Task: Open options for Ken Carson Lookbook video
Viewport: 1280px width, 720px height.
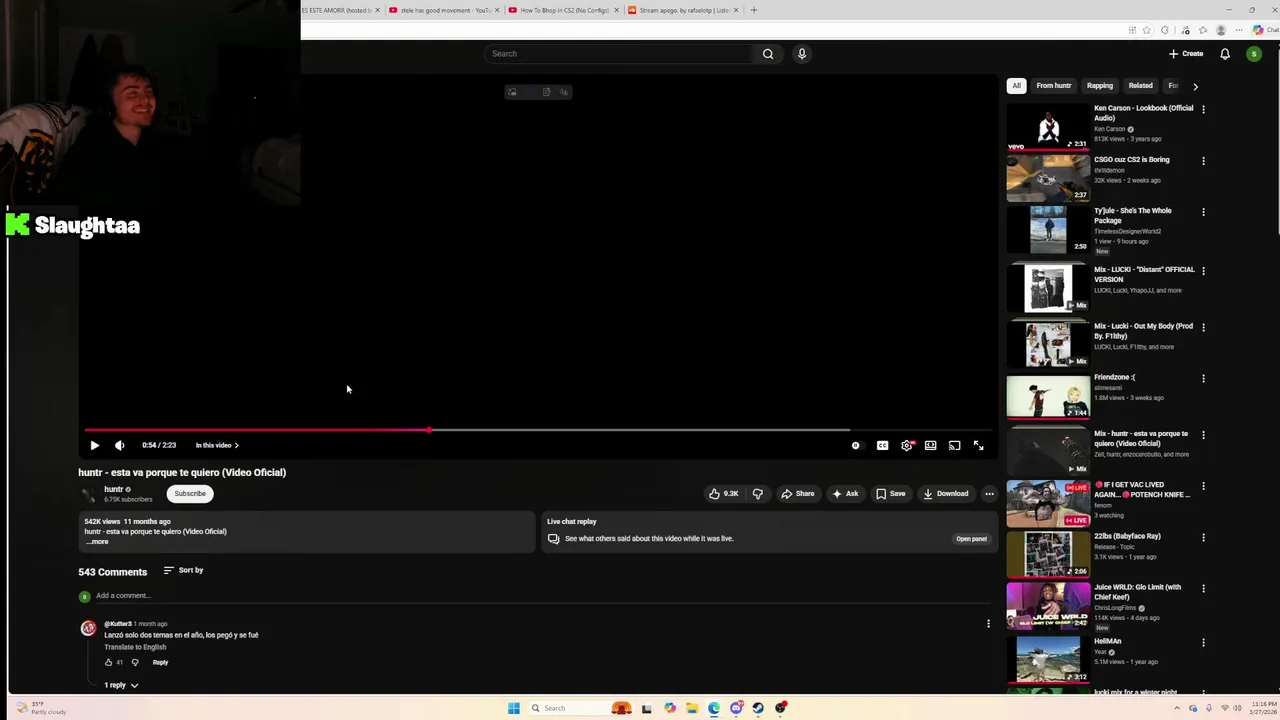Action: [x=1203, y=109]
